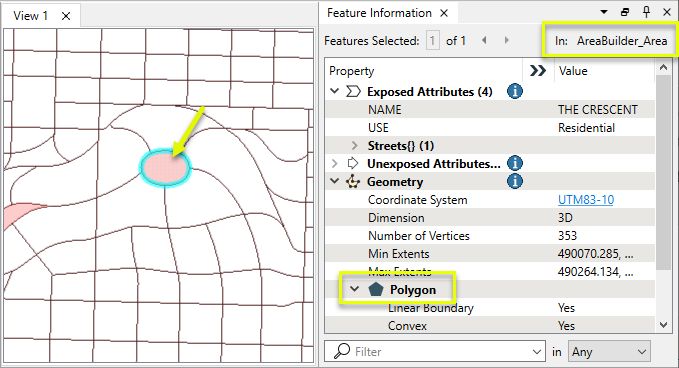
Task: Open the panel options dropdown arrow
Action: point(604,12)
